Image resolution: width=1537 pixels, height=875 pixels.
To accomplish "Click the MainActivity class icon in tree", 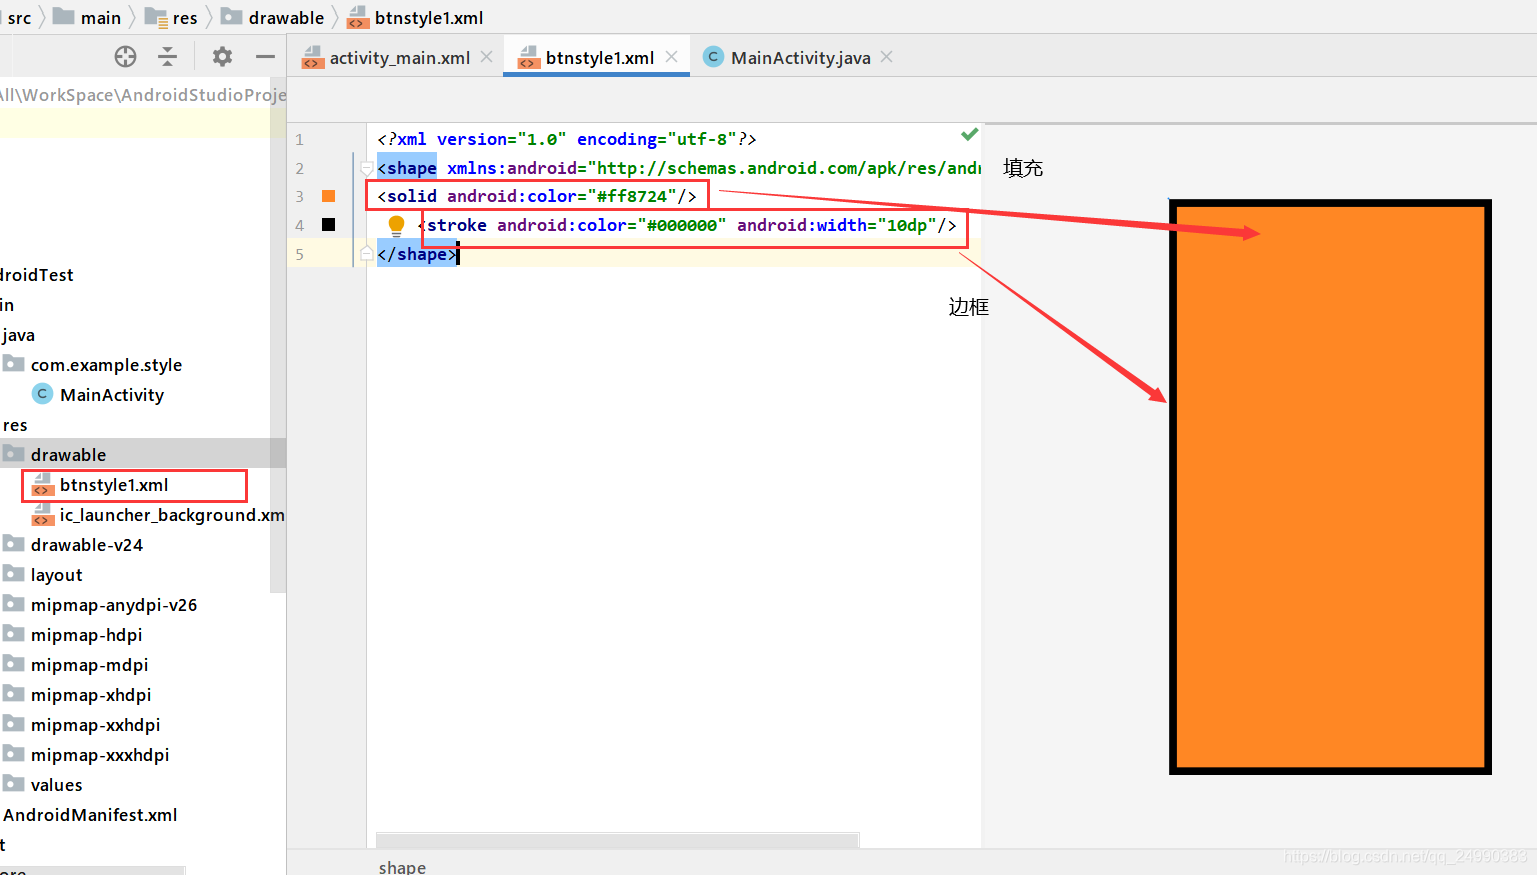I will (x=42, y=394).
